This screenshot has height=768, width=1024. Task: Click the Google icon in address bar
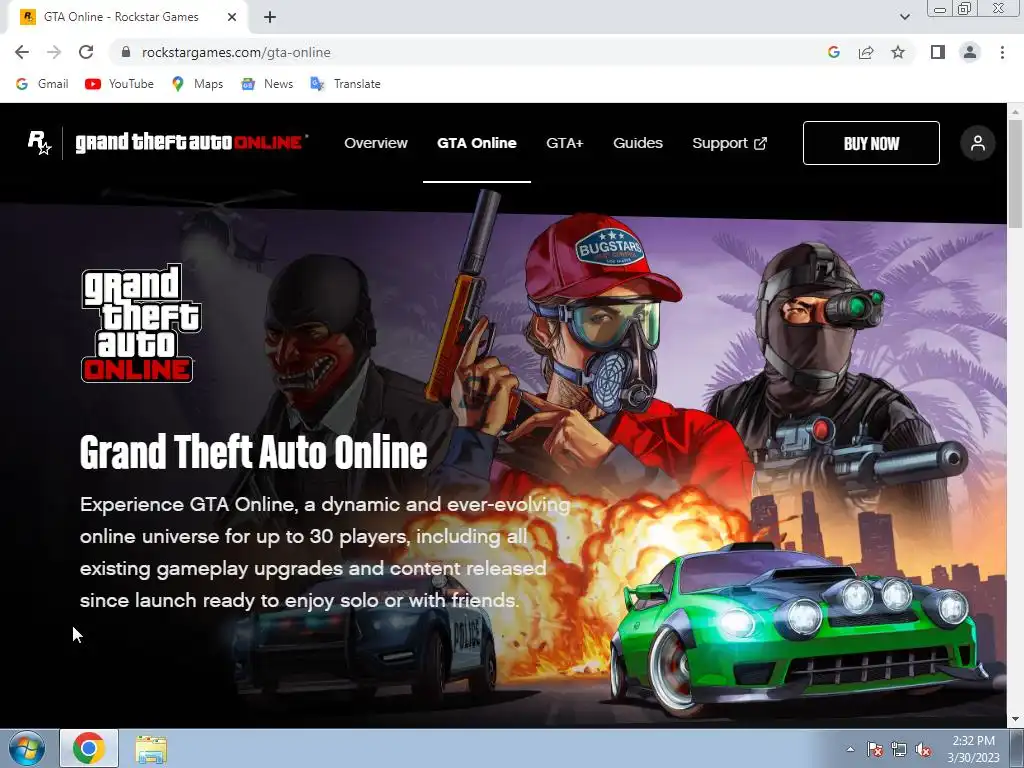tap(833, 52)
